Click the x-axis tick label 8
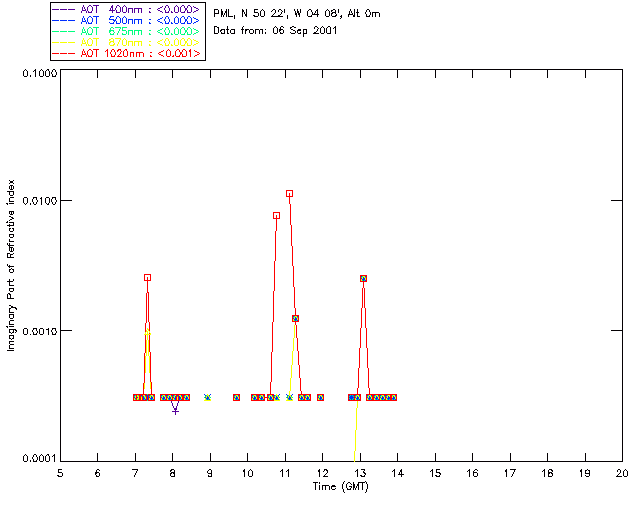Screen dimensions: 640x512 point(173,473)
